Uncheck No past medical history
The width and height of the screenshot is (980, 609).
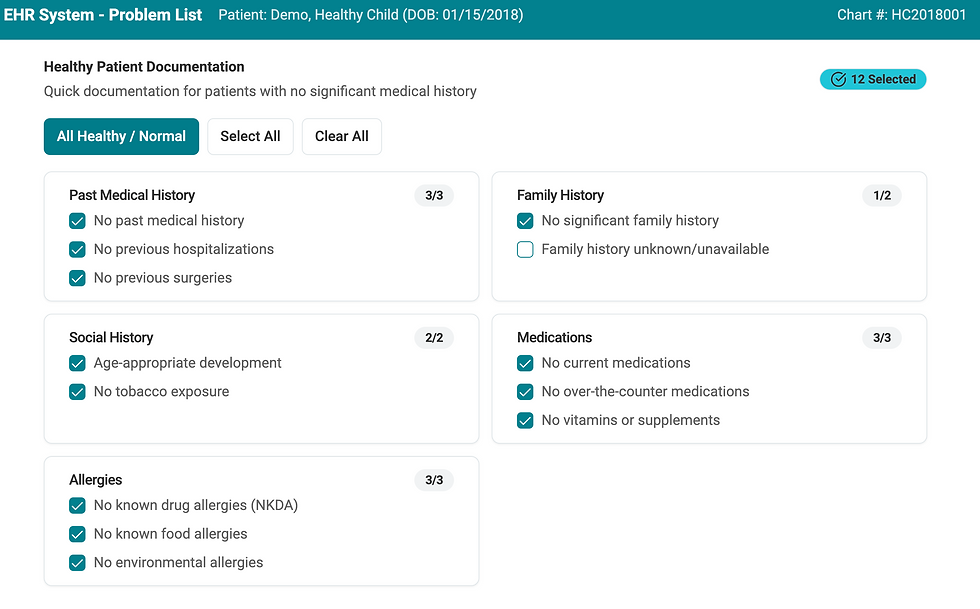[x=77, y=221]
